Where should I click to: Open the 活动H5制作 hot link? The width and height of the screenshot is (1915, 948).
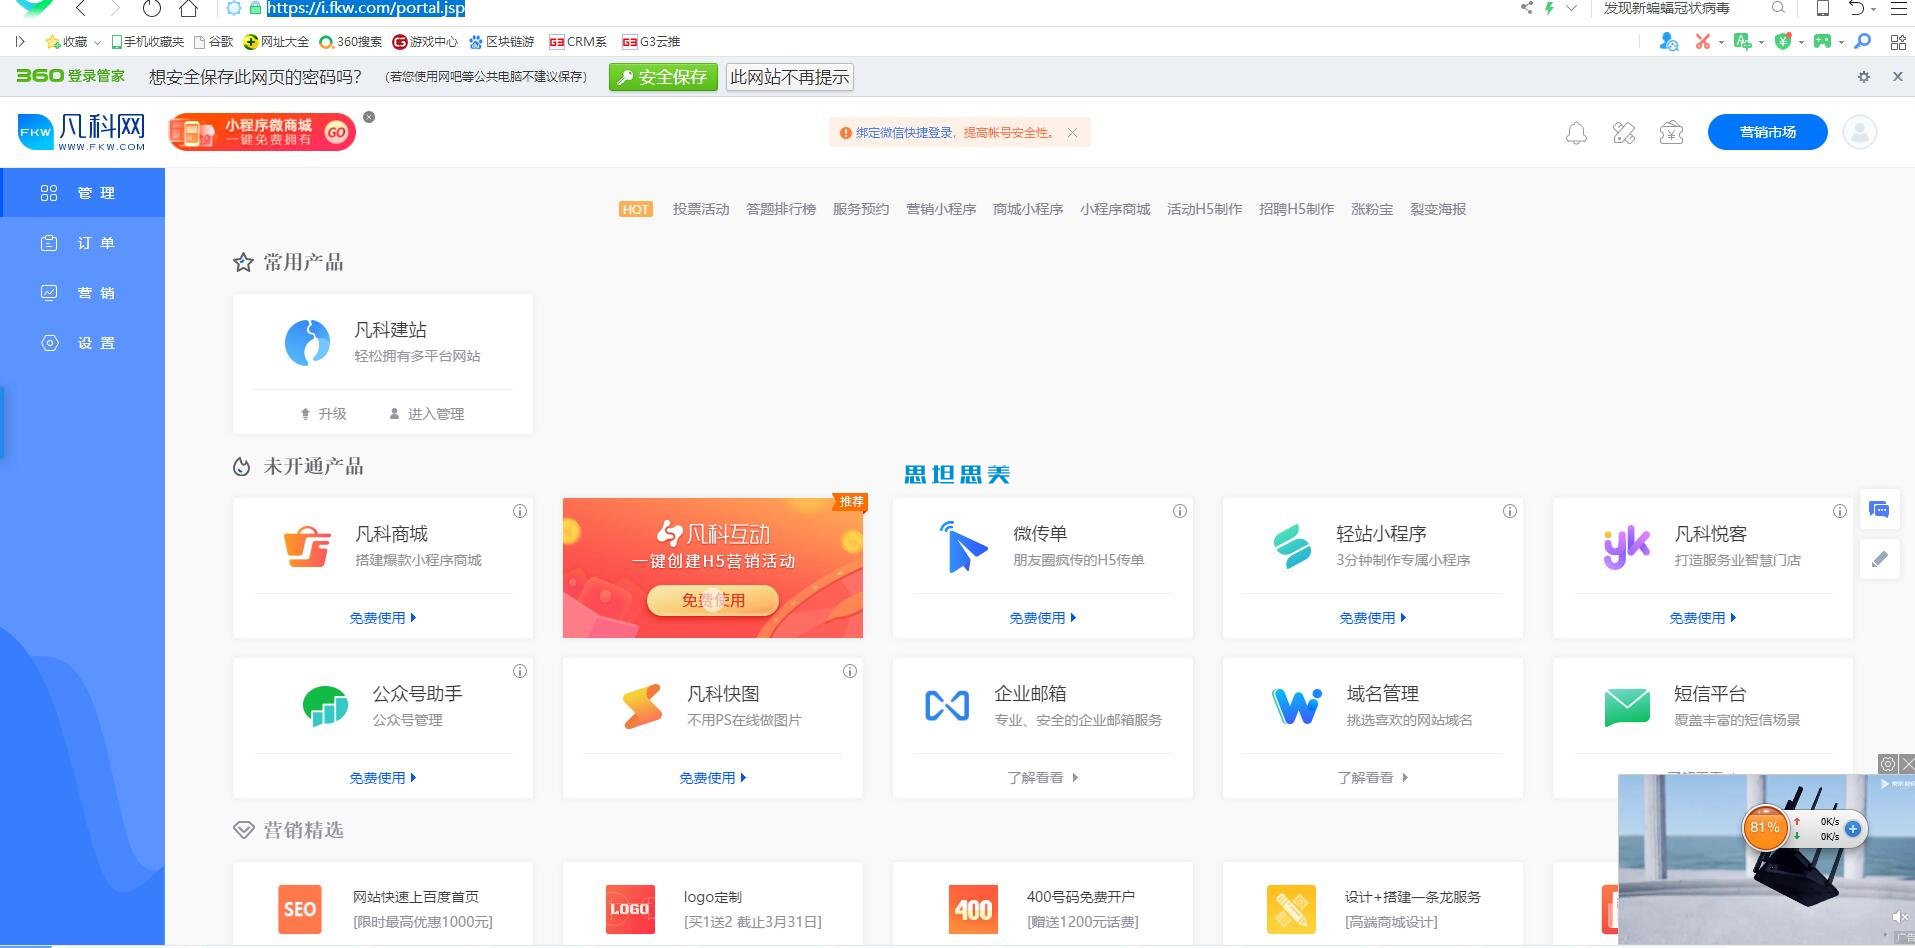pyautogui.click(x=1205, y=209)
